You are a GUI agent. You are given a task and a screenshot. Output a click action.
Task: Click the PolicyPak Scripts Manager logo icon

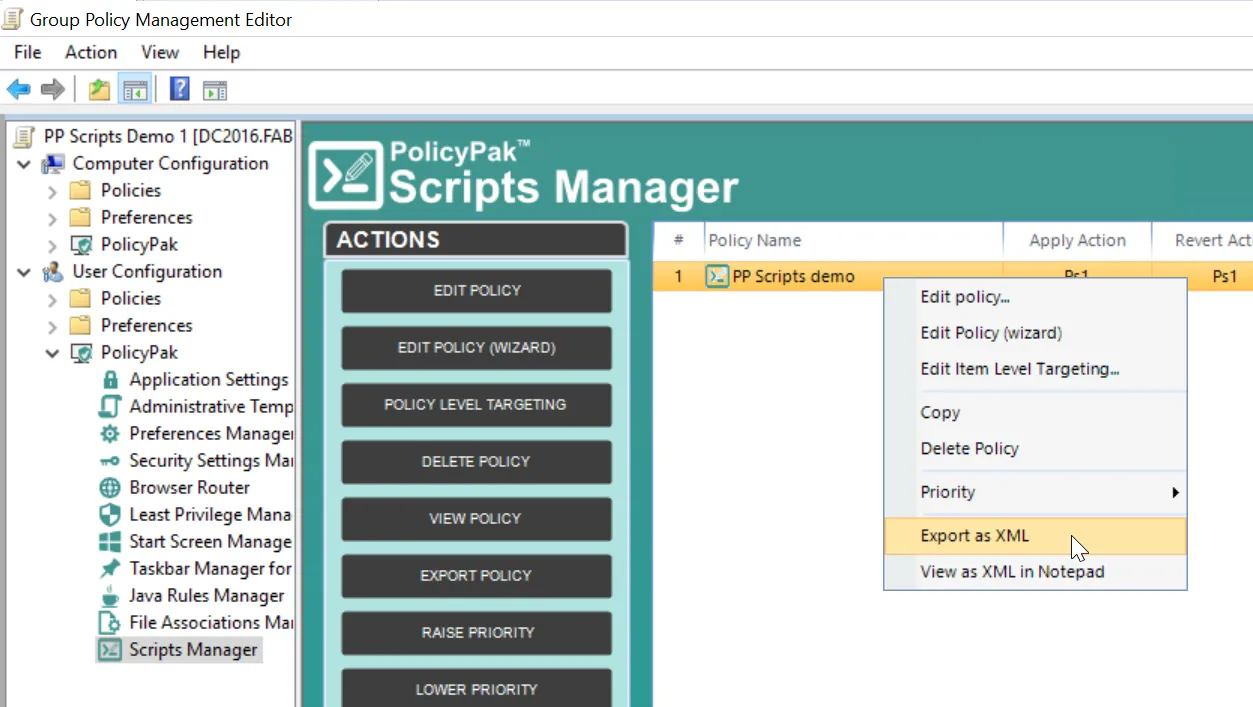346,175
